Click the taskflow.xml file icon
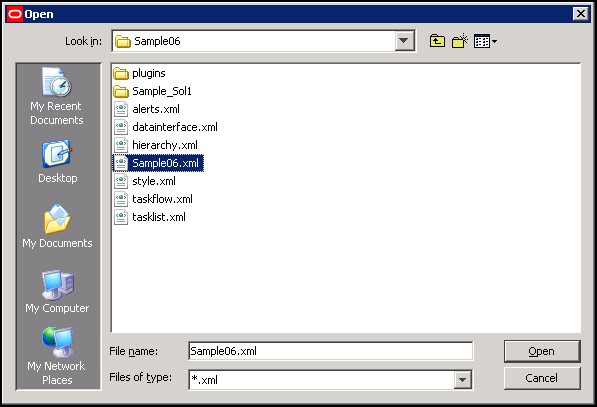597x407 pixels. (x=121, y=199)
